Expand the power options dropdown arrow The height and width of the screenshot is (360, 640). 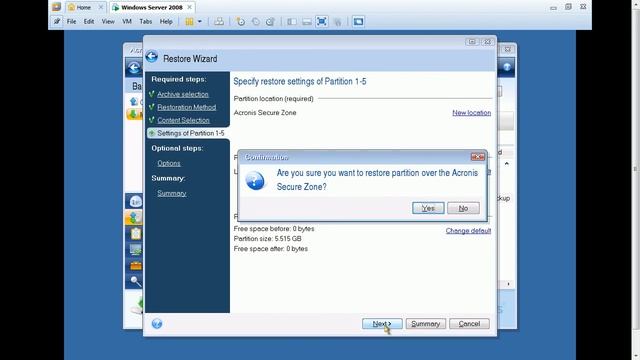200,22
